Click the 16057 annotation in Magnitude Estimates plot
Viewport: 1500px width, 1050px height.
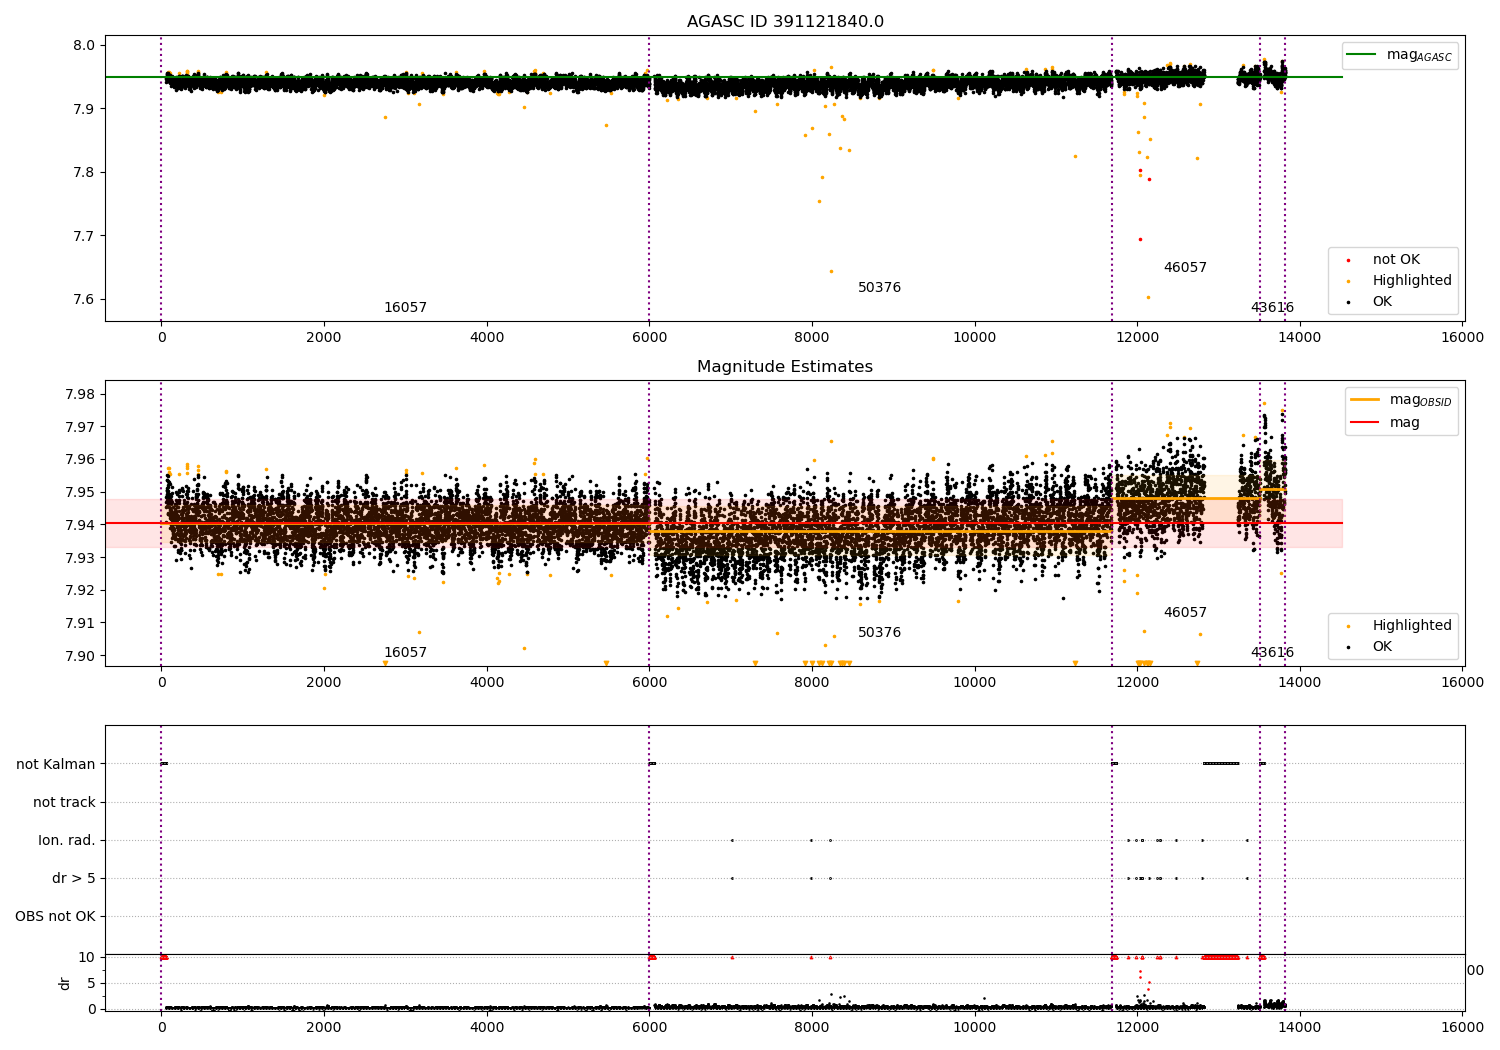(x=405, y=653)
